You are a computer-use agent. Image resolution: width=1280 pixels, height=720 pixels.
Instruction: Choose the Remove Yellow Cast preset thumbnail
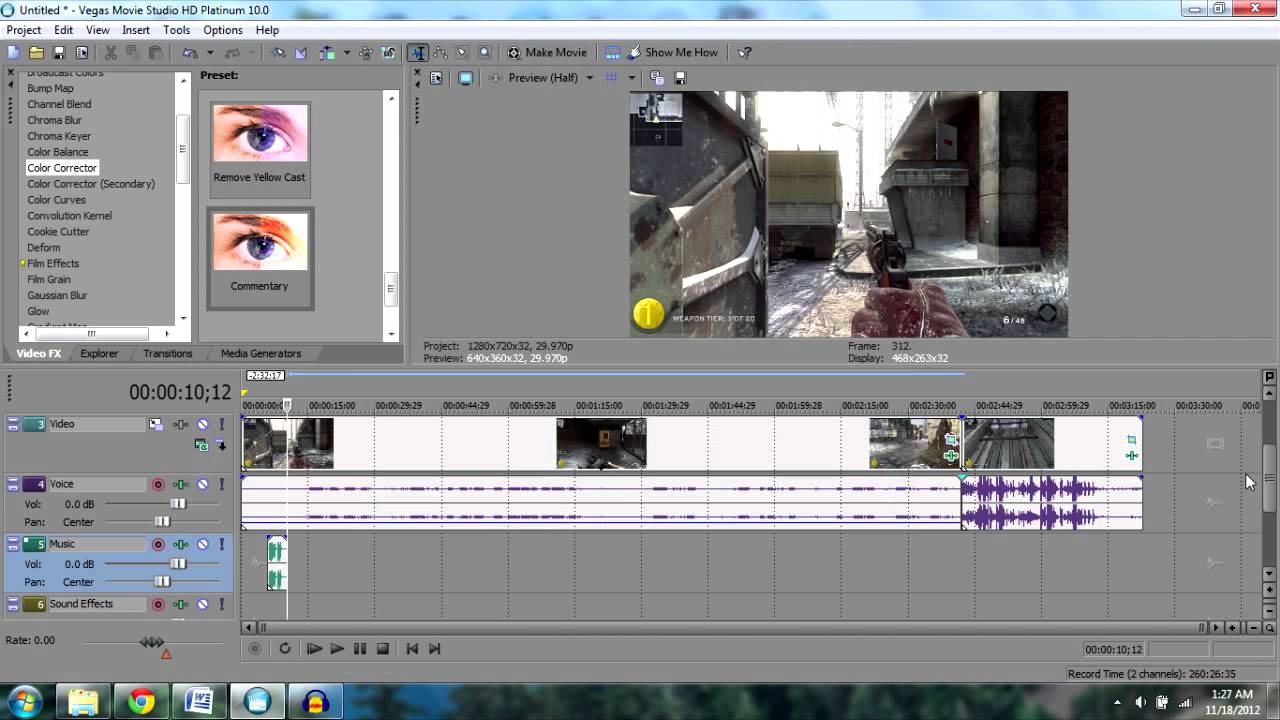pyautogui.click(x=259, y=133)
